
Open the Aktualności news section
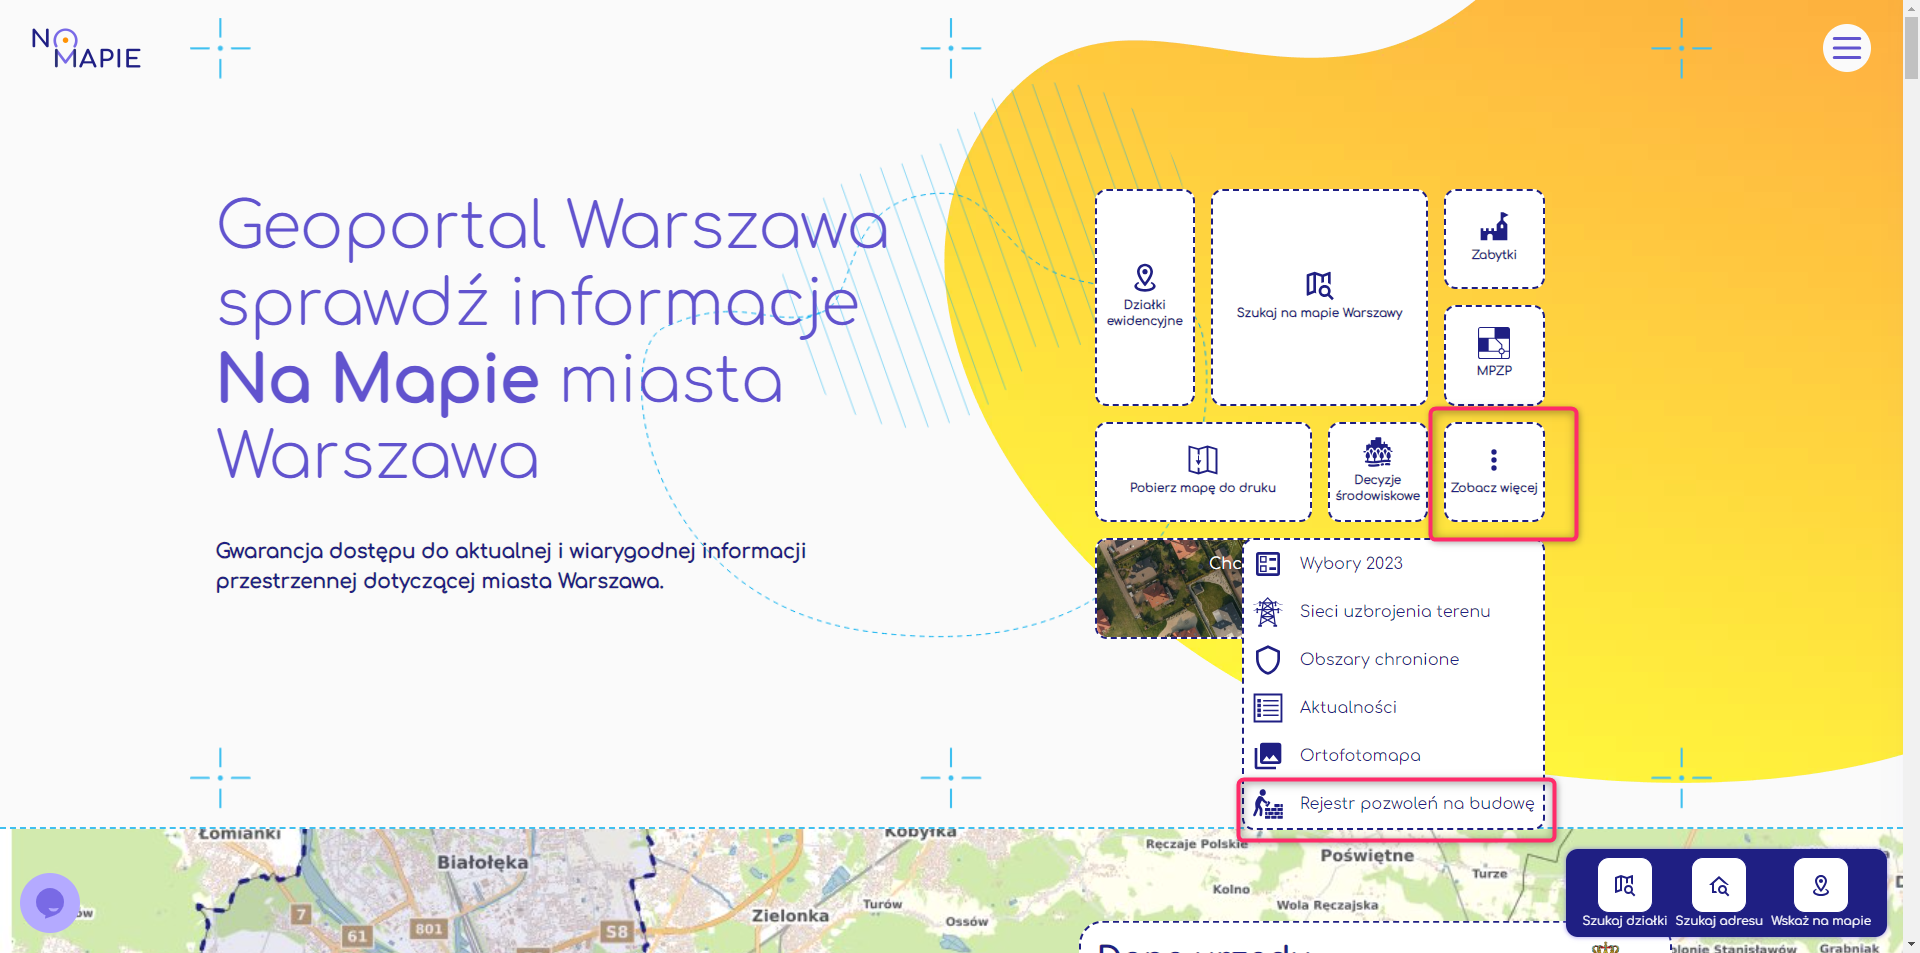click(1347, 707)
